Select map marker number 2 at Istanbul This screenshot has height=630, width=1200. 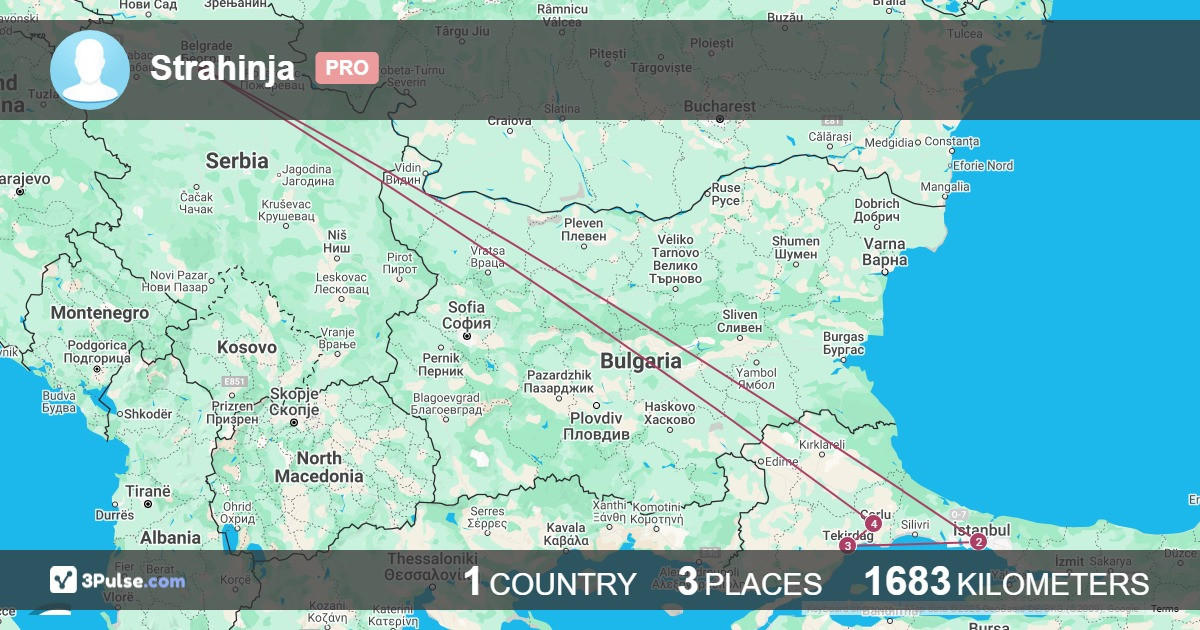click(978, 542)
